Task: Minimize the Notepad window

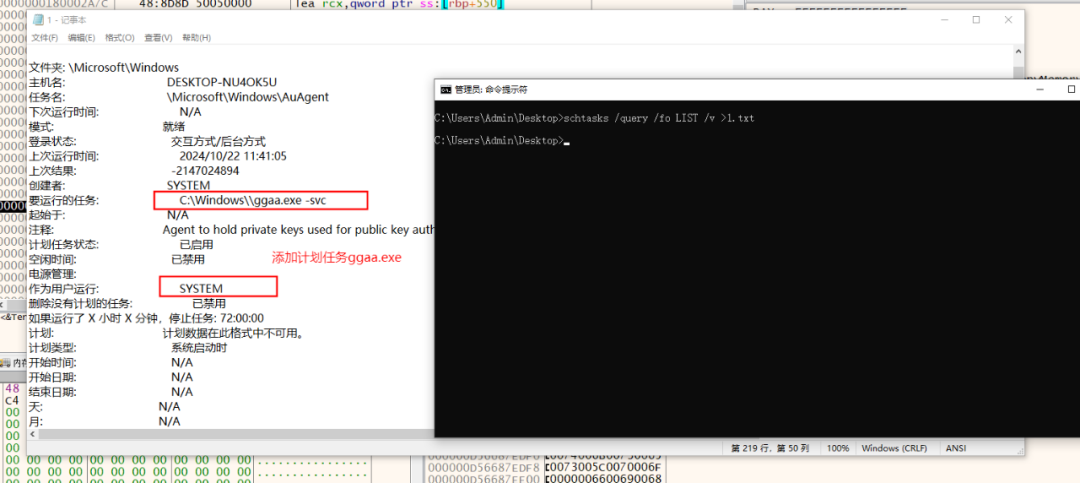Action: point(944,20)
